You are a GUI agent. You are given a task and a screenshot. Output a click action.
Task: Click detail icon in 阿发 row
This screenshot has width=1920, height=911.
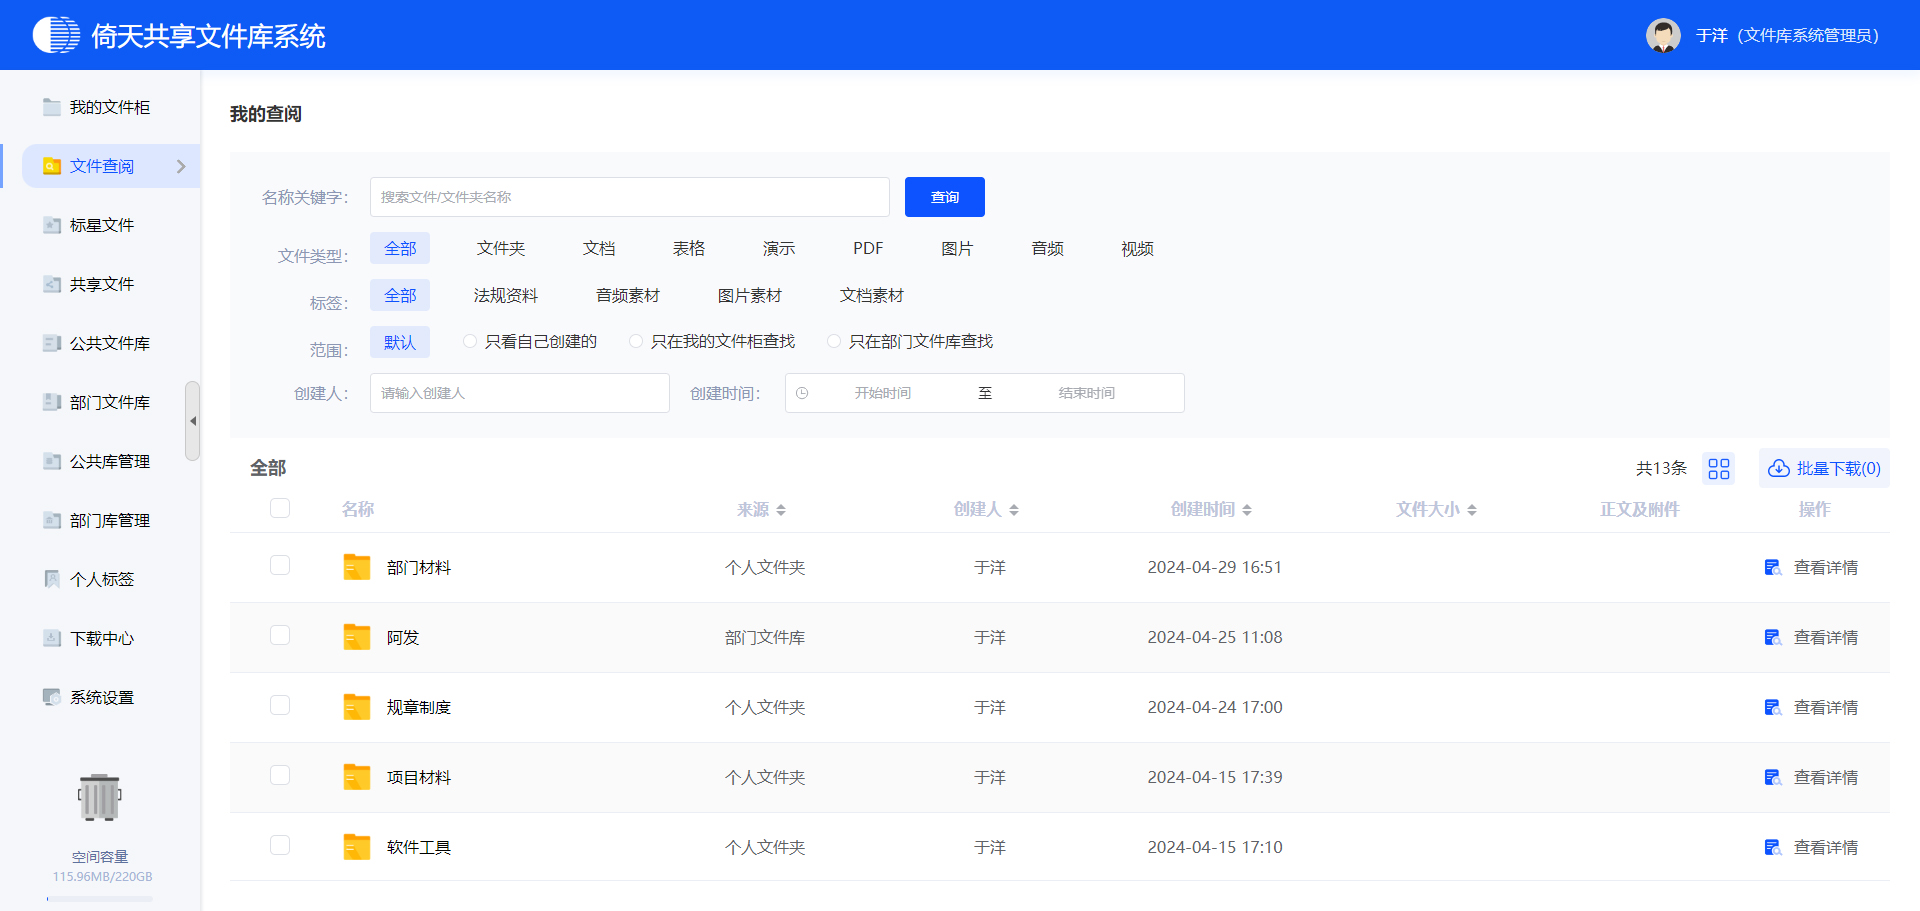(1773, 637)
